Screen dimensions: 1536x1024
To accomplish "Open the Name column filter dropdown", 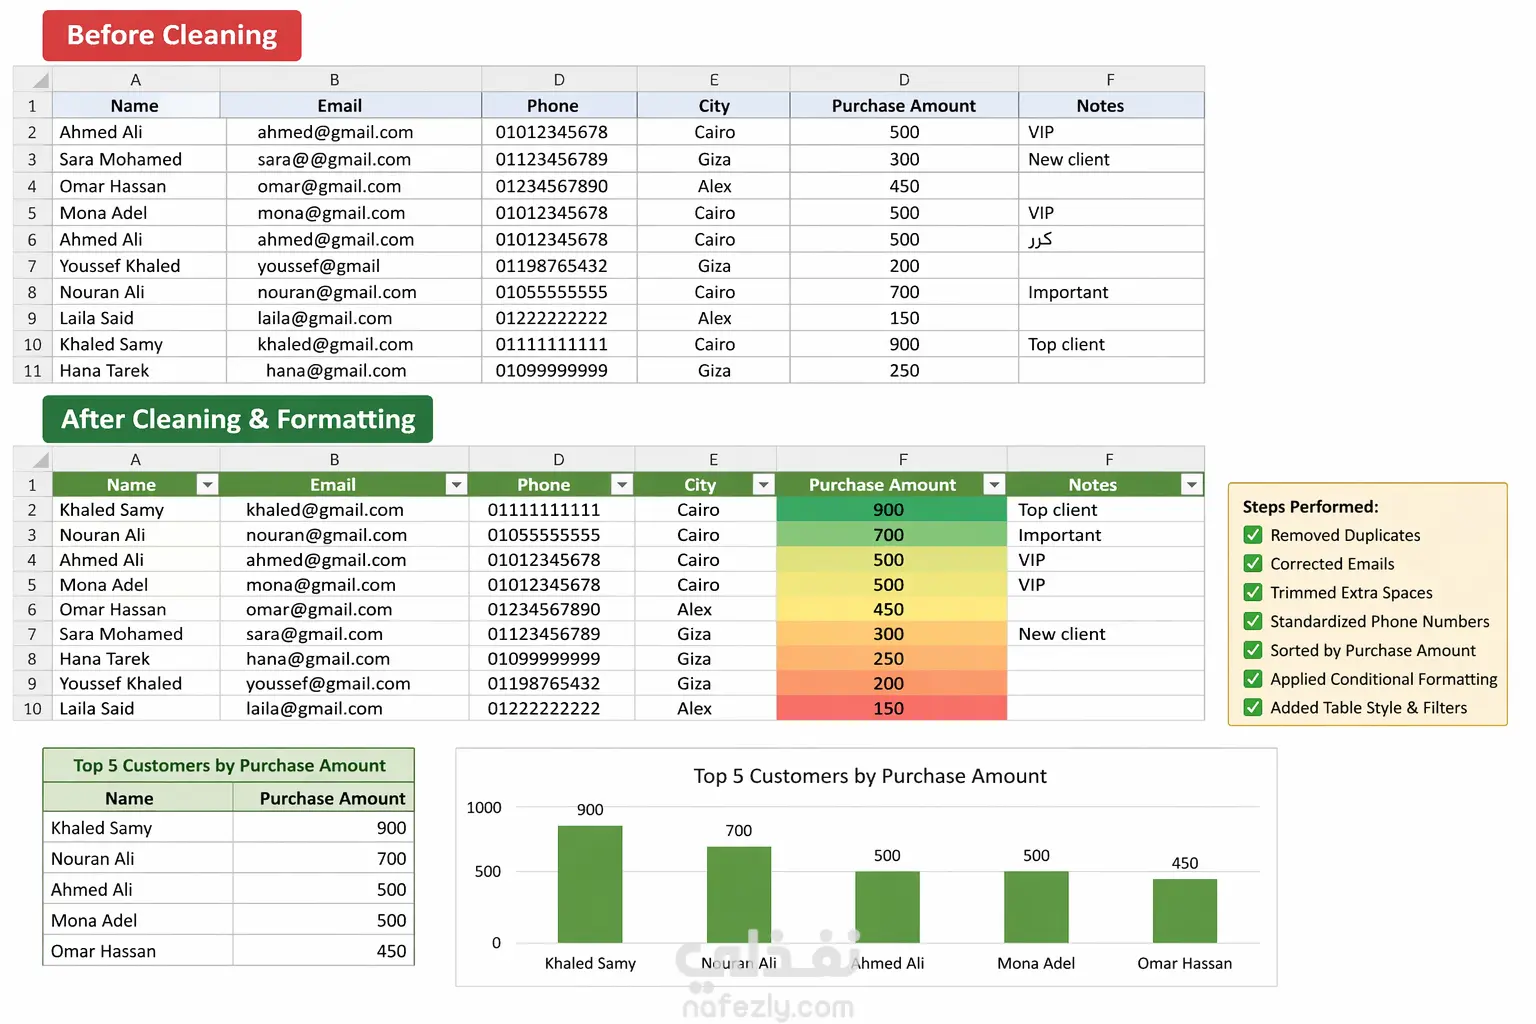I will (207, 485).
